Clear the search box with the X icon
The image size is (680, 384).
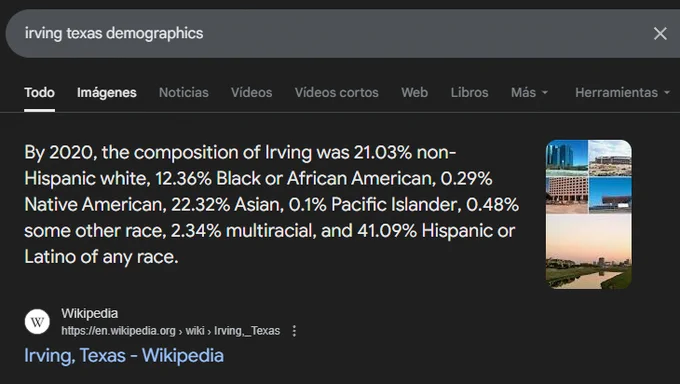pos(660,33)
